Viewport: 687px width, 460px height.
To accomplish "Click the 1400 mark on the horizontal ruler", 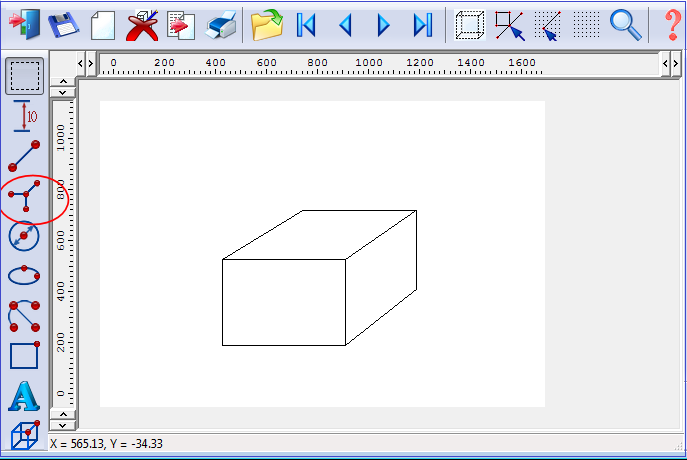I will pos(471,63).
